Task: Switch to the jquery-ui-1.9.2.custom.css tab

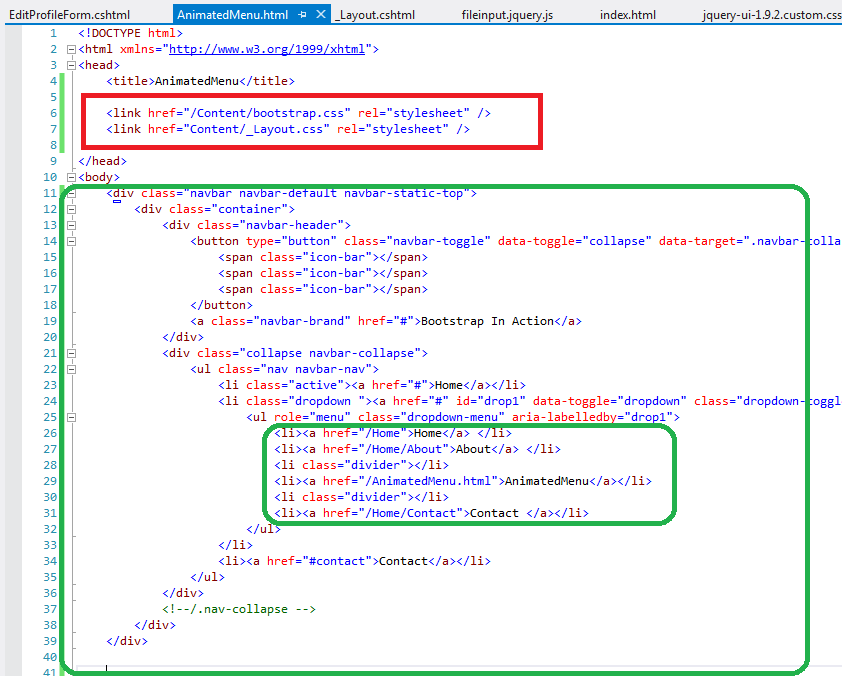Action: click(771, 15)
